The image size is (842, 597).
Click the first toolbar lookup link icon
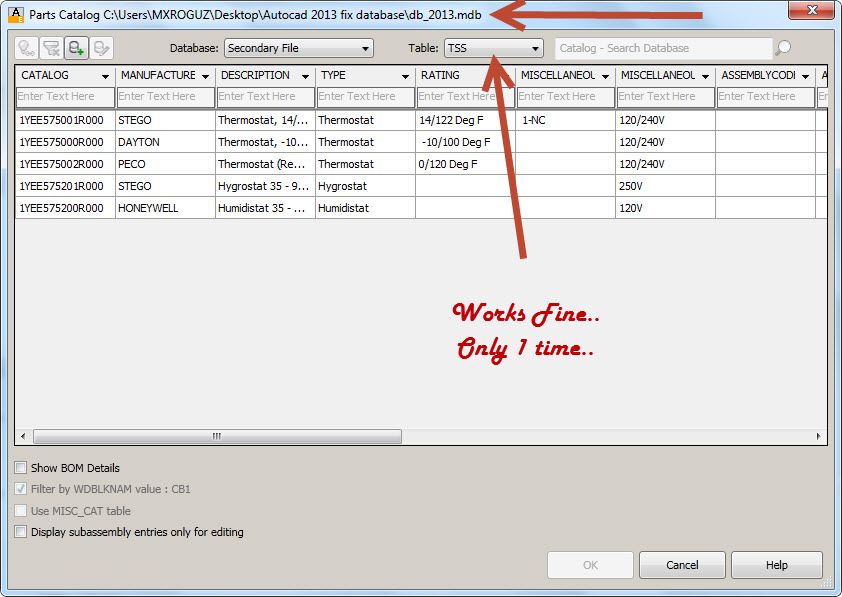pyautogui.click(x=27, y=48)
